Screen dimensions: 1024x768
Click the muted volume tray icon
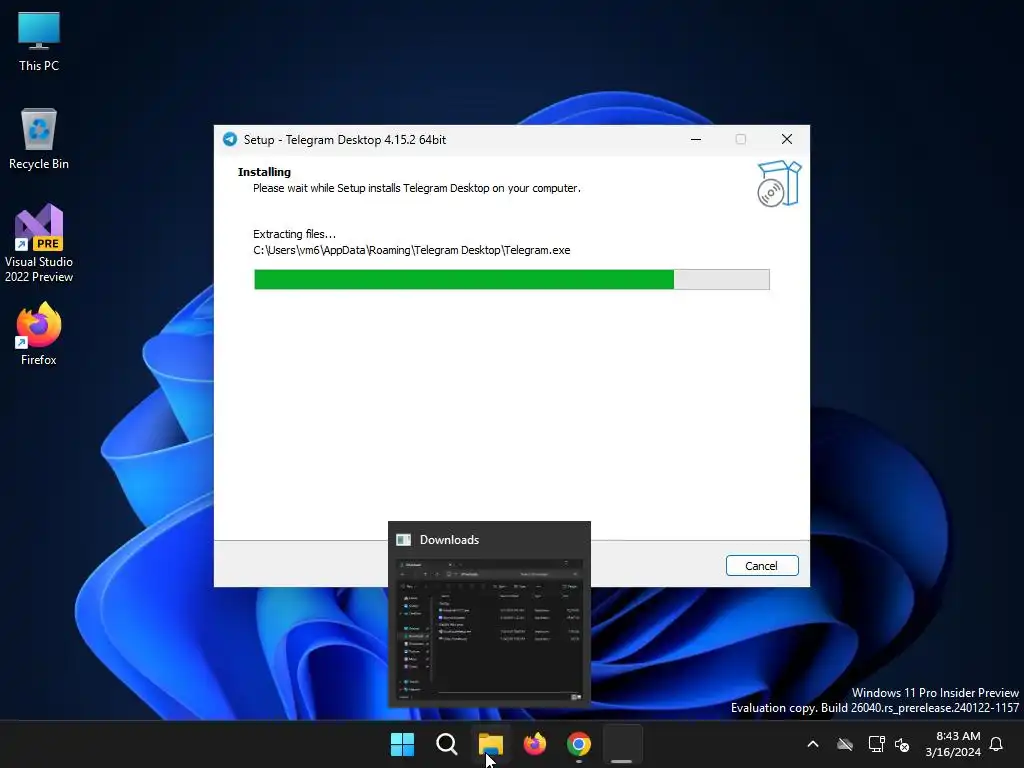(x=902, y=744)
